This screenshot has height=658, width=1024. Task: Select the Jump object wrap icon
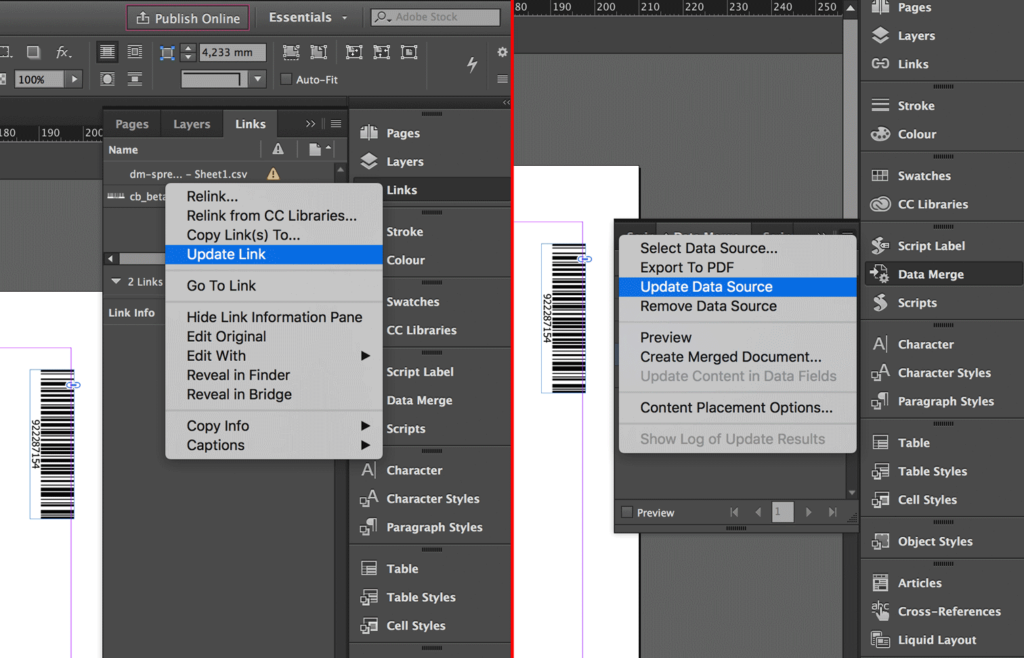click(x=135, y=79)
